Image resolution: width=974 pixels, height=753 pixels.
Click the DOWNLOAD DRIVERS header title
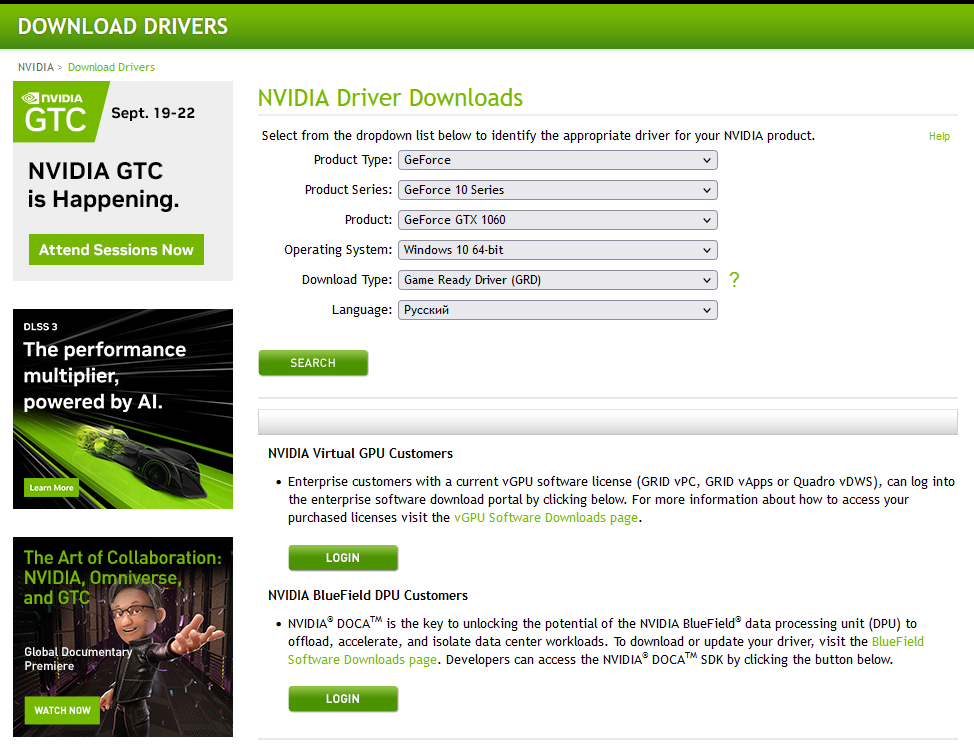(122, 26)
